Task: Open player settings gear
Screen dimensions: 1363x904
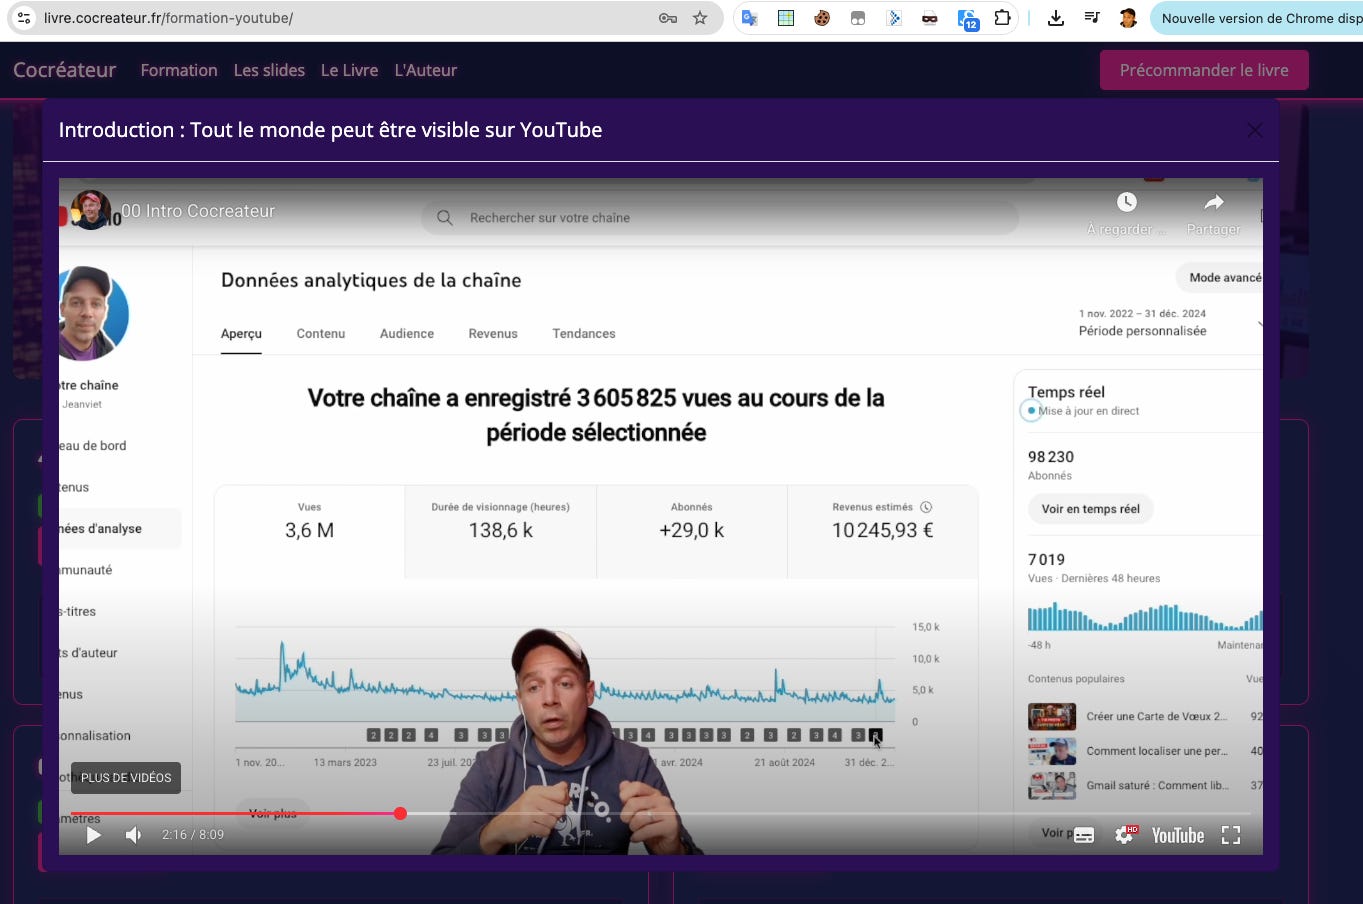Action: click(1126, 835)
